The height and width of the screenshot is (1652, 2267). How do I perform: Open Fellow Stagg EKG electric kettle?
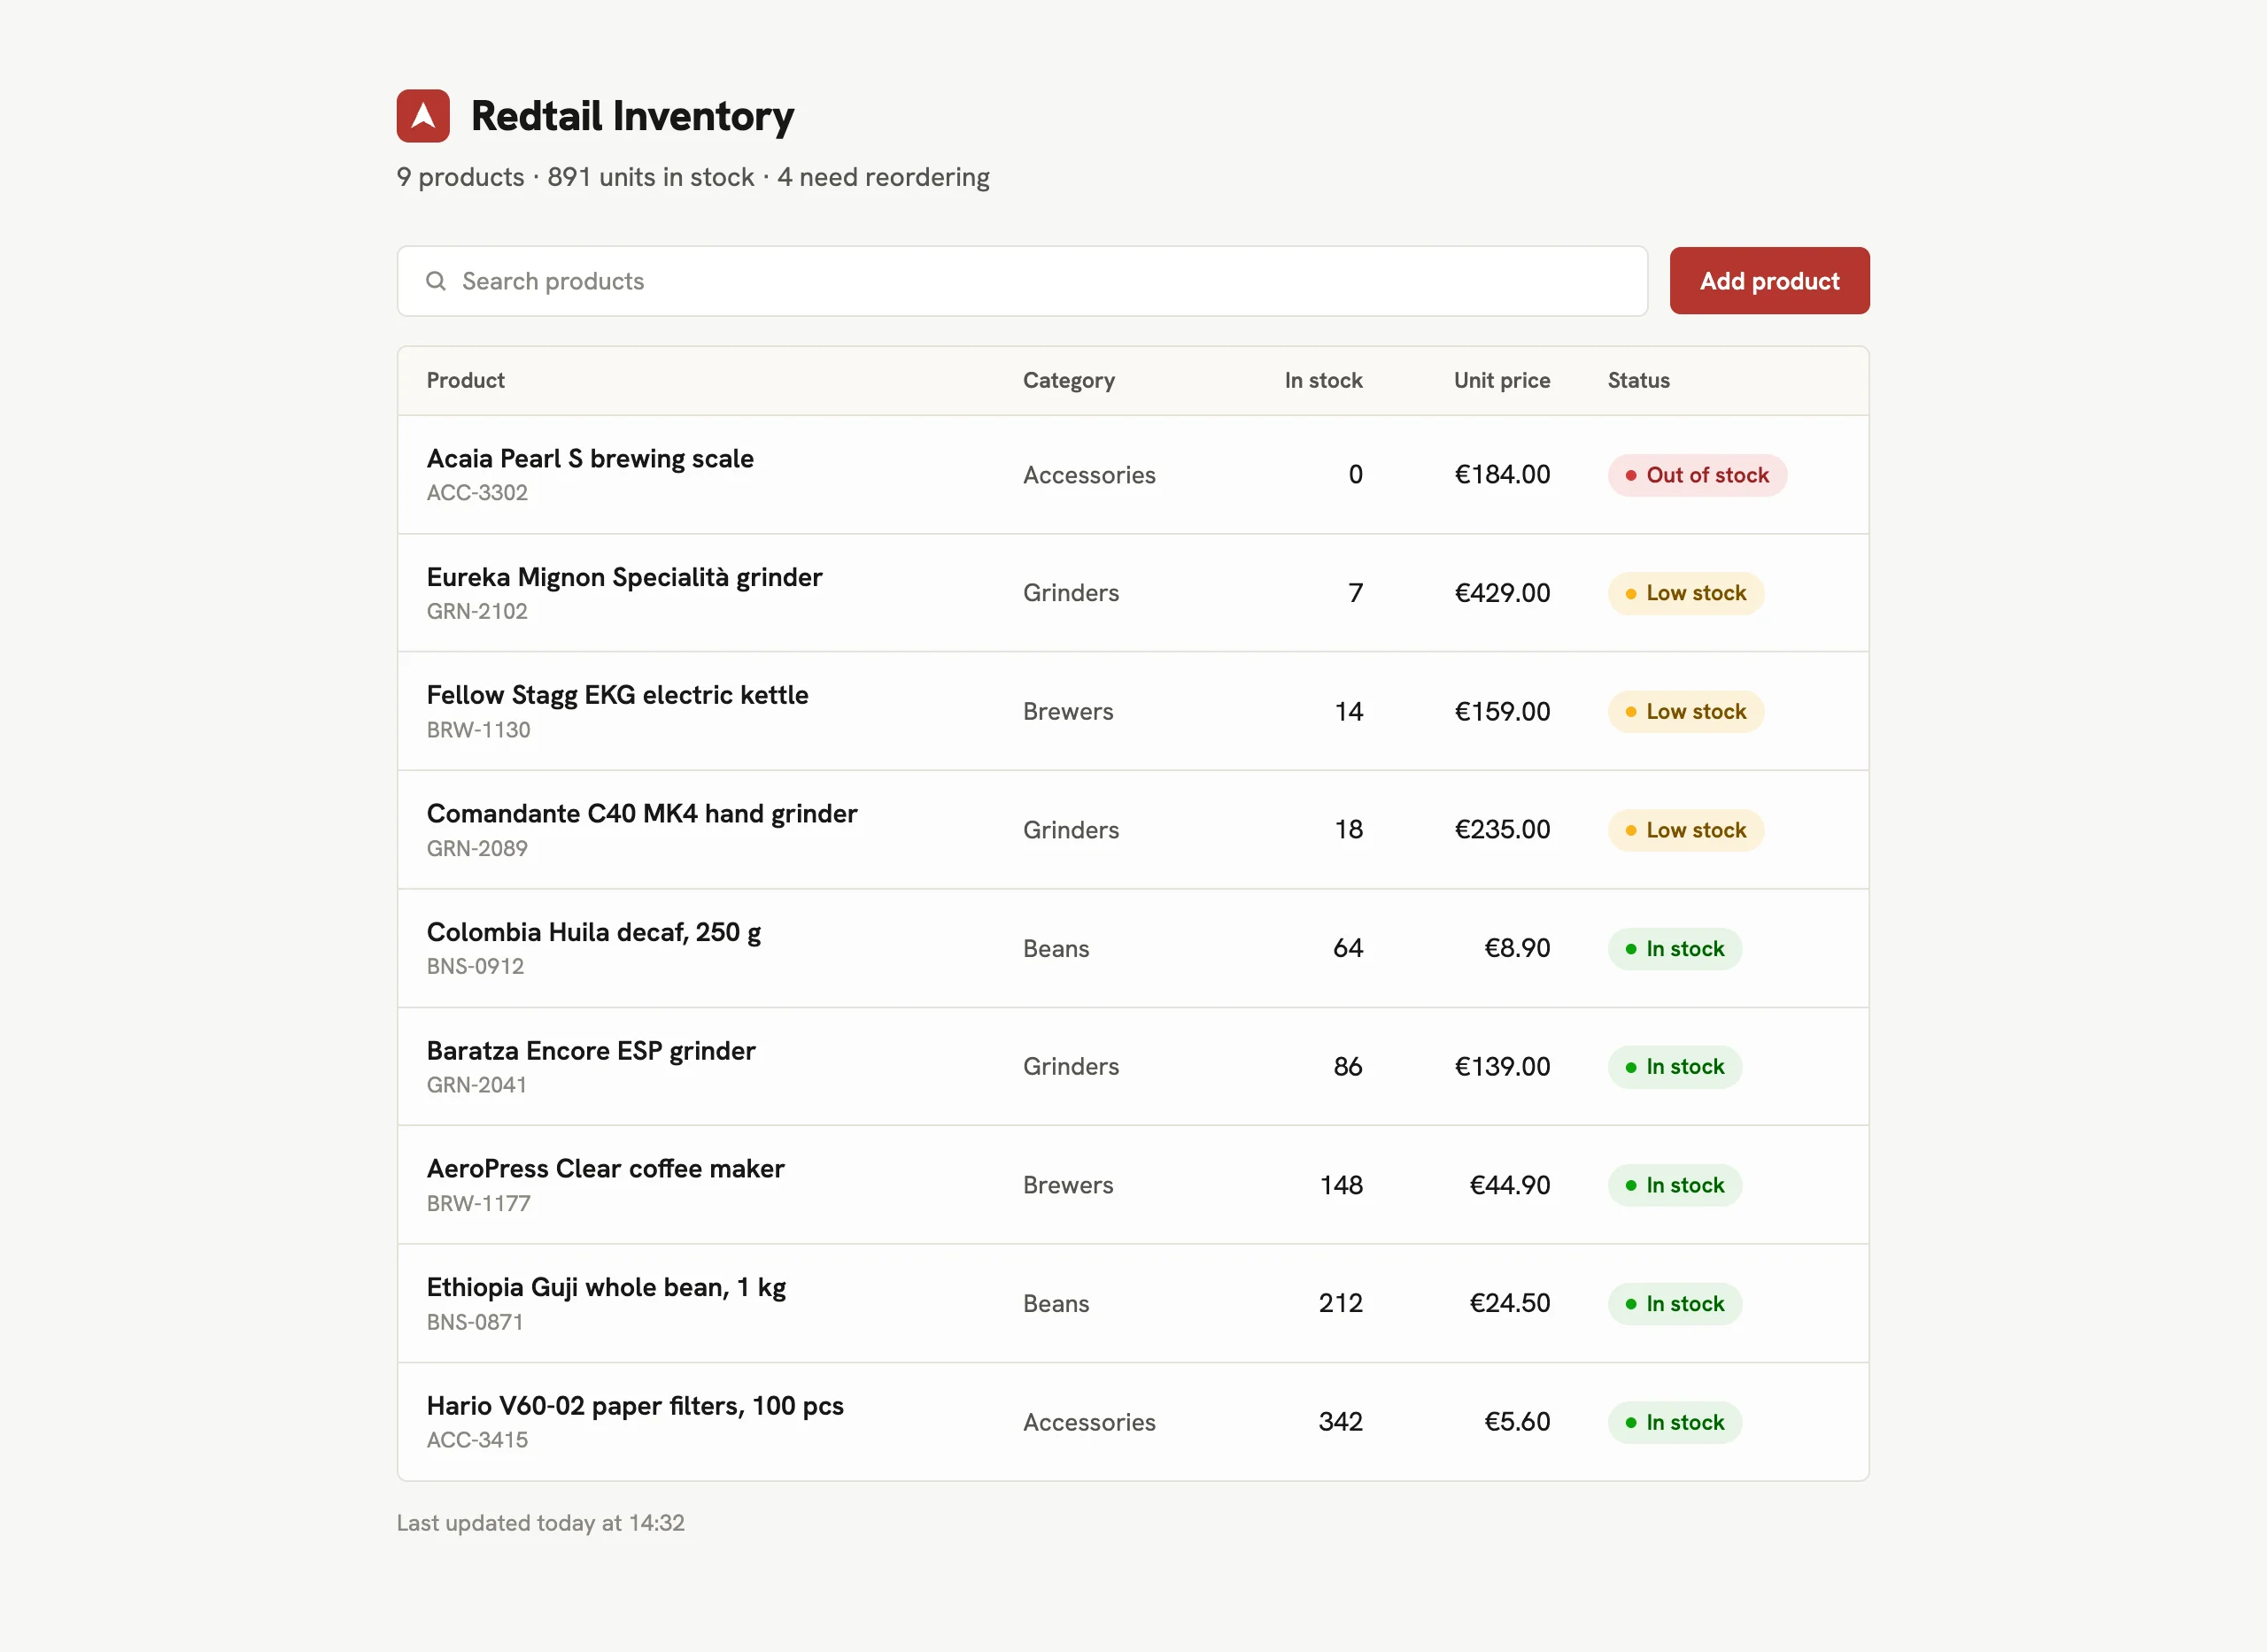(x=617, y=695)
